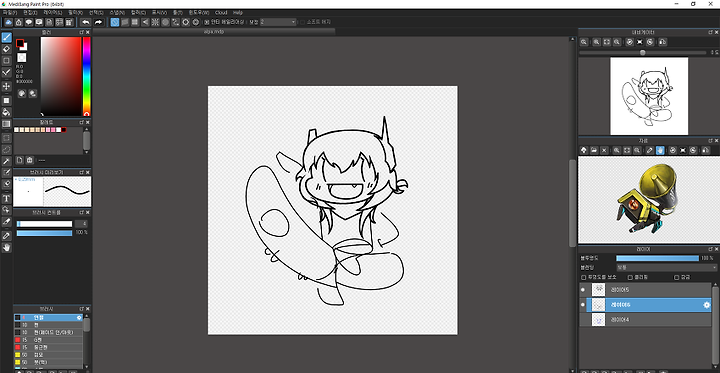This screenshot has height=373, width=720.
Task: Undock the Navigator panel with float icon
Action: coord(710,32)
